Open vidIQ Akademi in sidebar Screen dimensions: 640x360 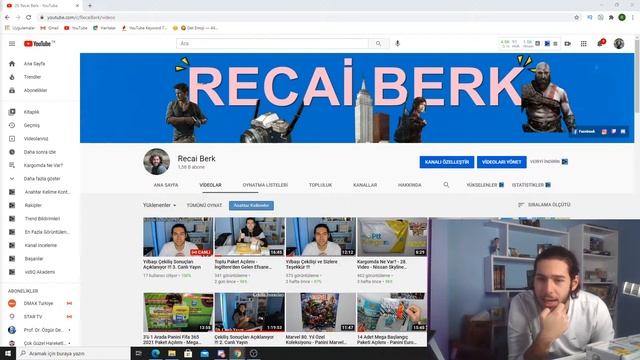coord(40,272)
